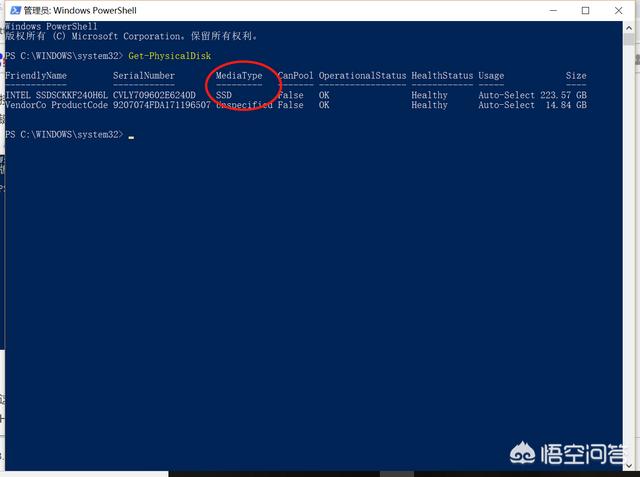Minimize the PowerShell window
Screen dimensions: 640x477
pyautogui.click(x=553, y=11)
